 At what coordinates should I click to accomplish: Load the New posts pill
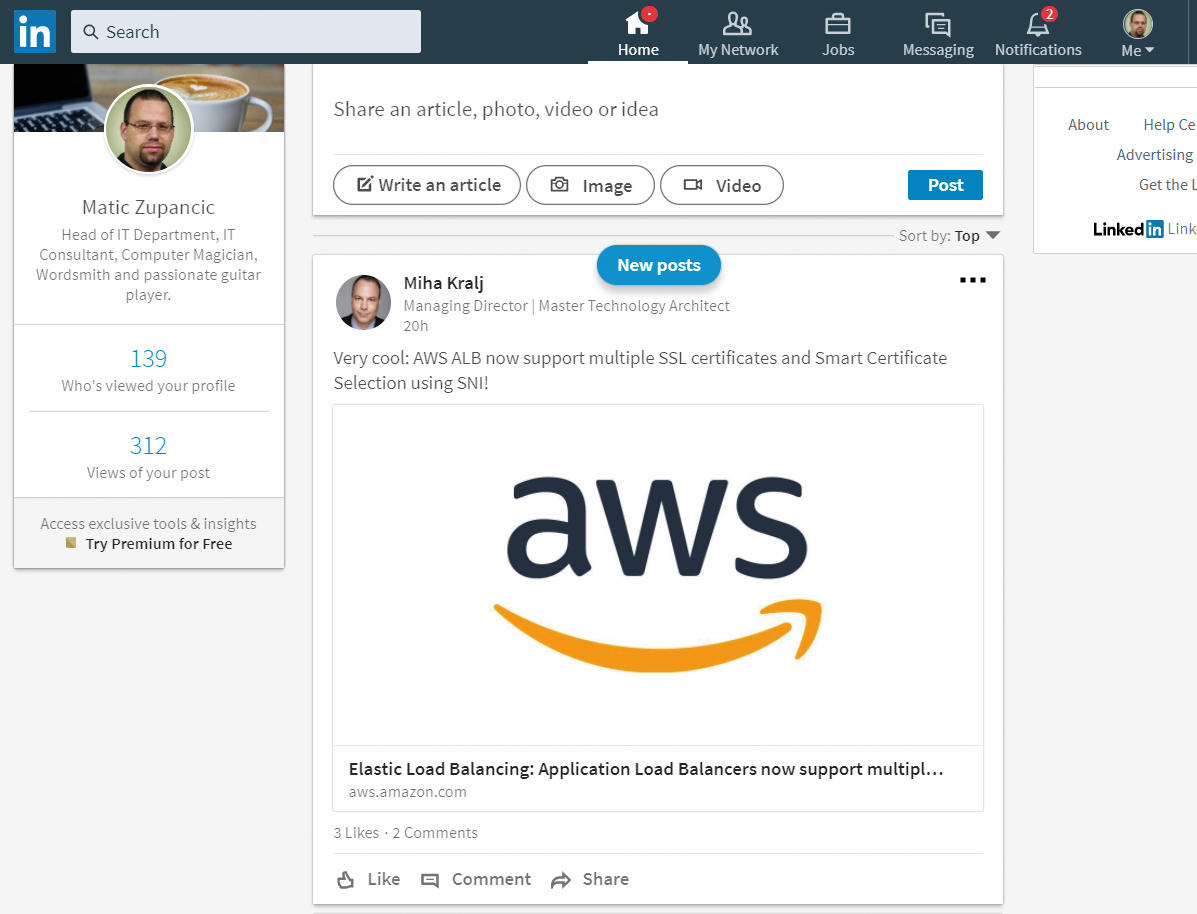659,265
